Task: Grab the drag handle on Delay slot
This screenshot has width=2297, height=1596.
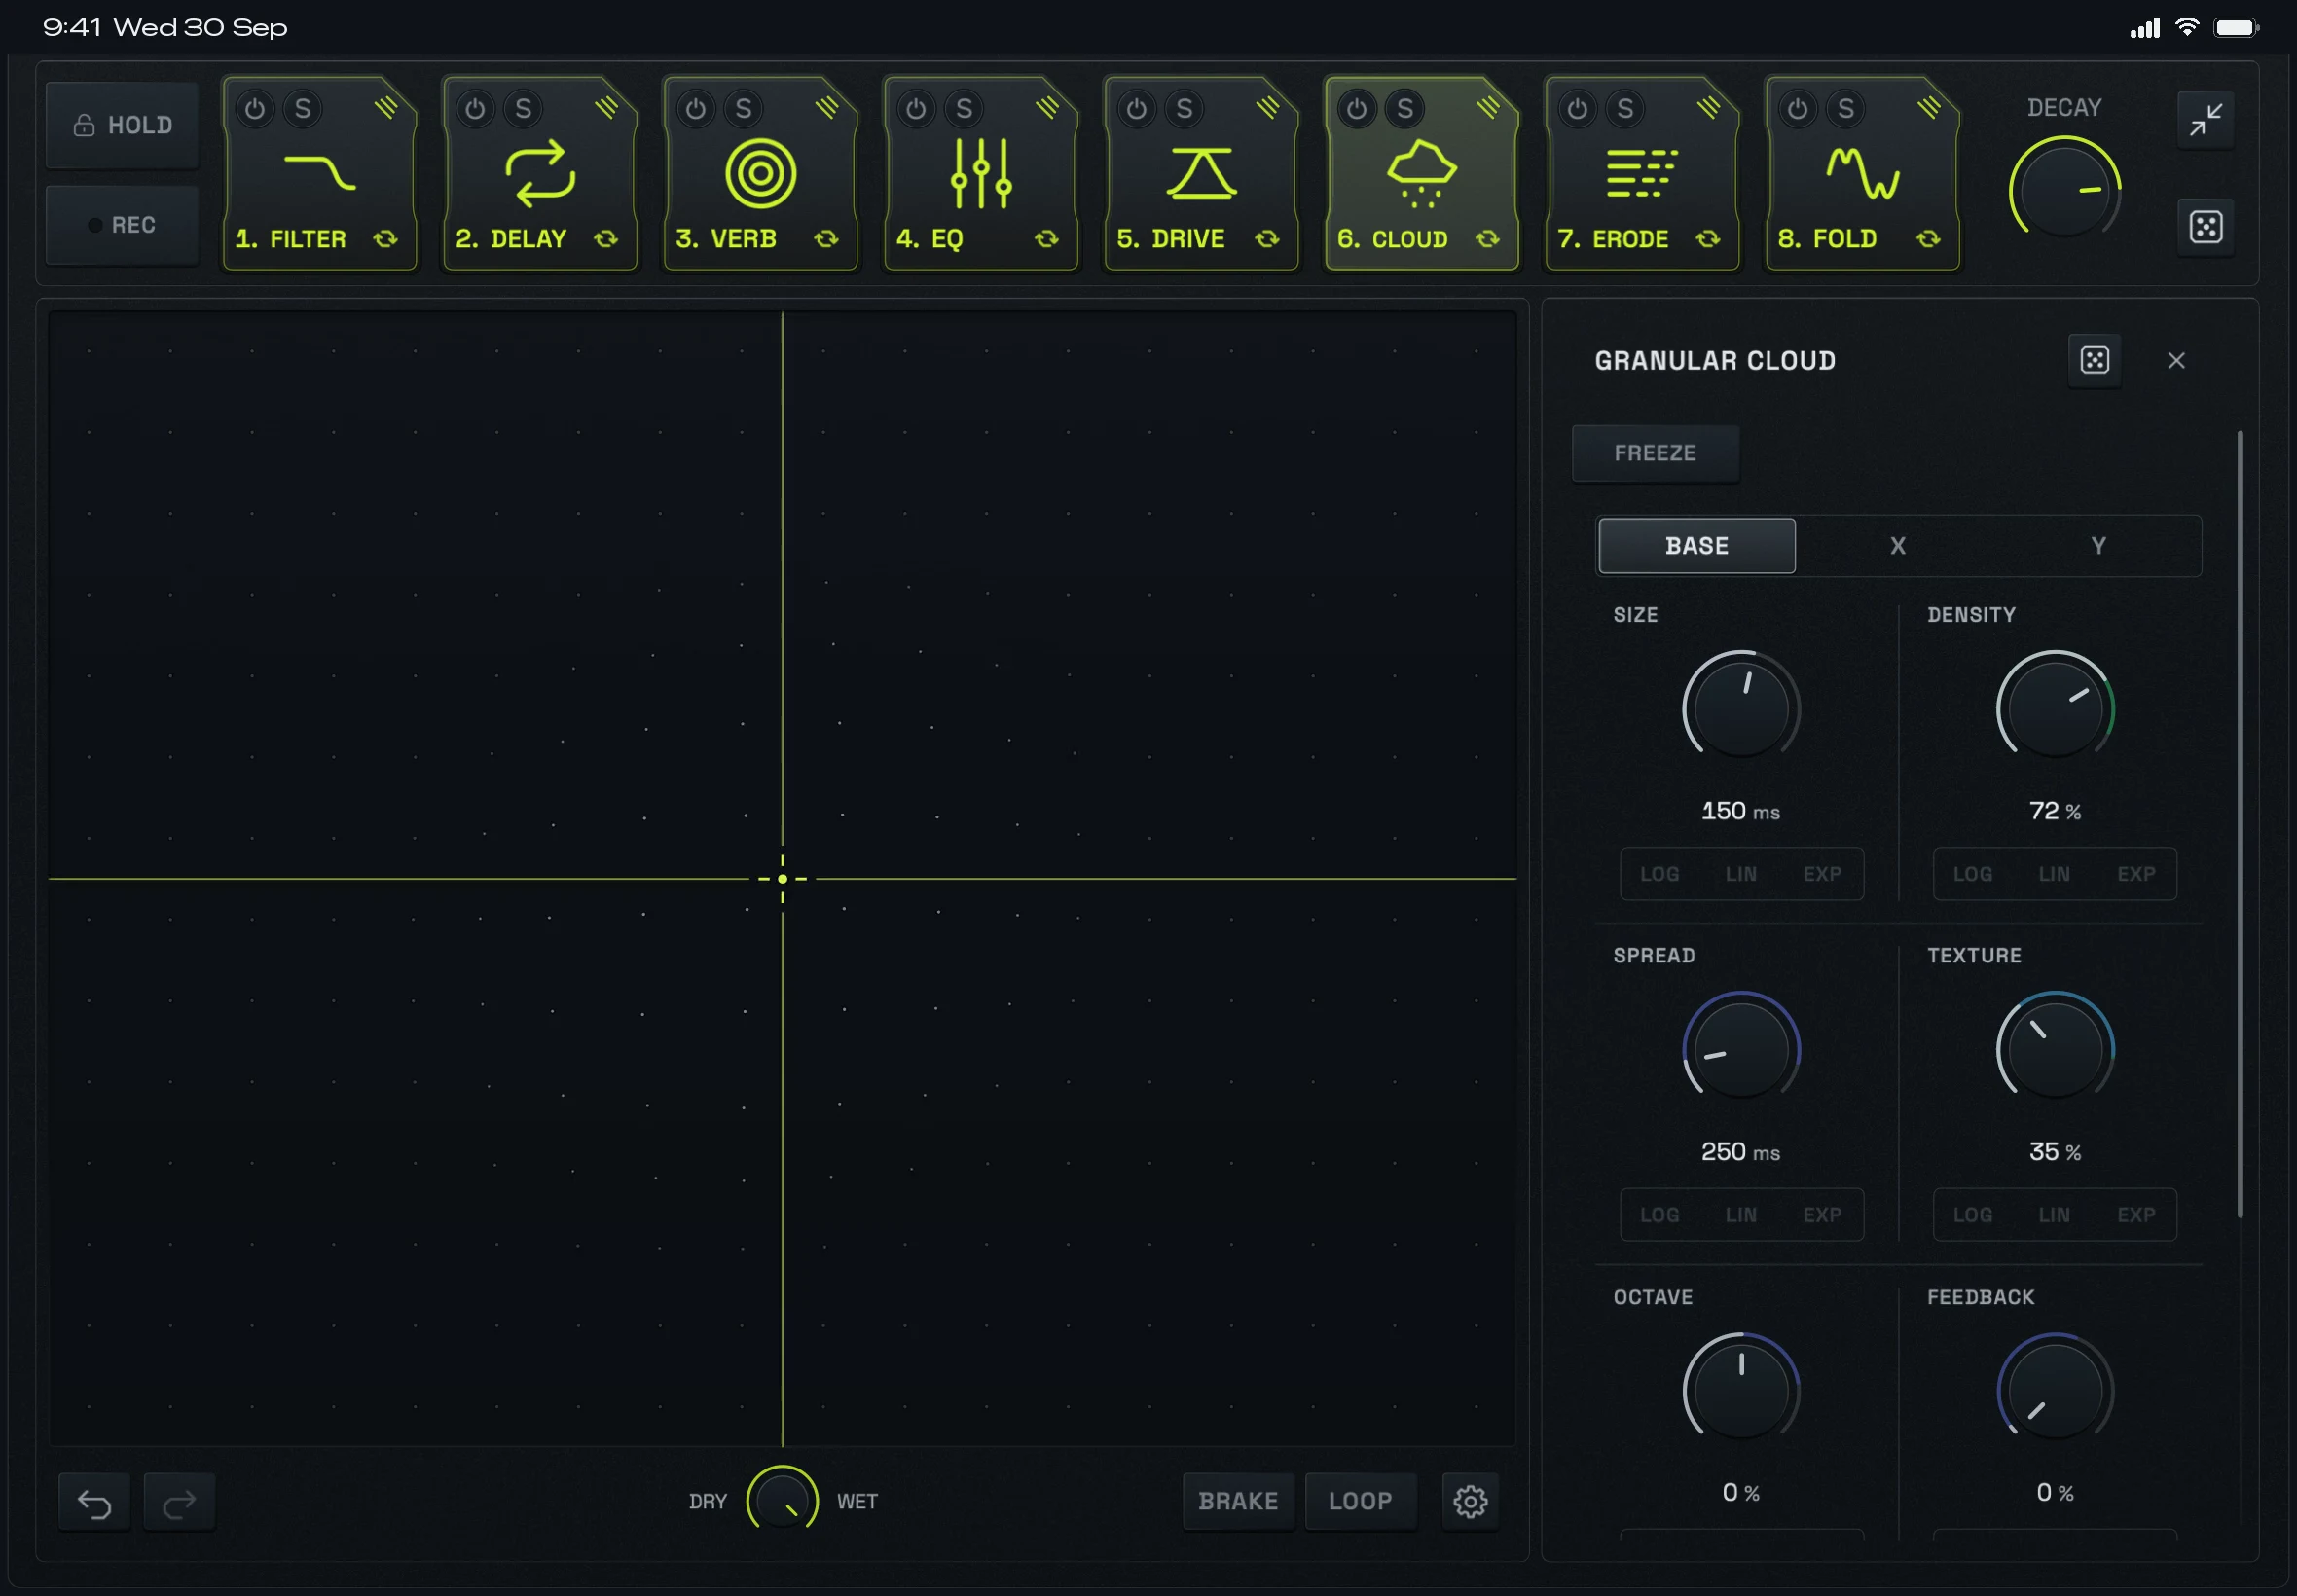Action: pyautogui.click(x=606, y=107)
